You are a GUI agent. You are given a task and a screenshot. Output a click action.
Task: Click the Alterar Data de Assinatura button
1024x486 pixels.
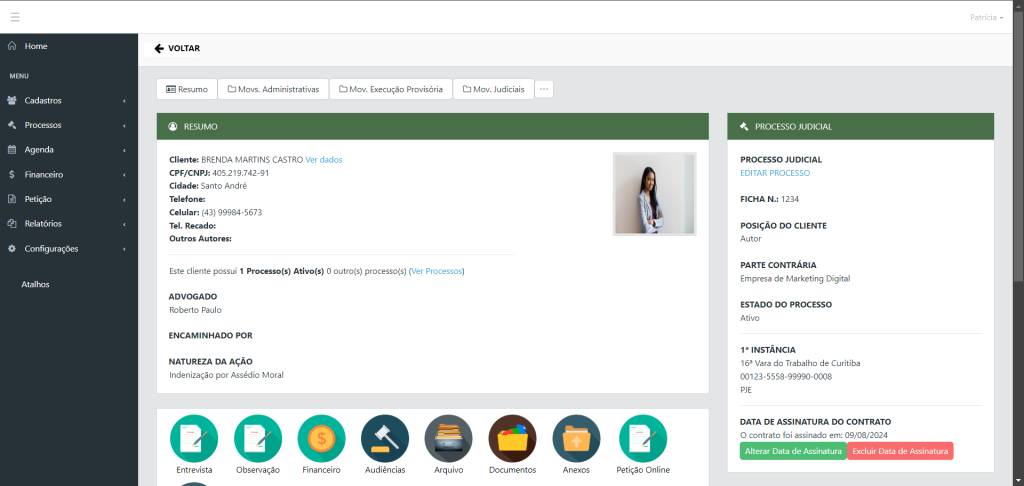click(793, 452)
